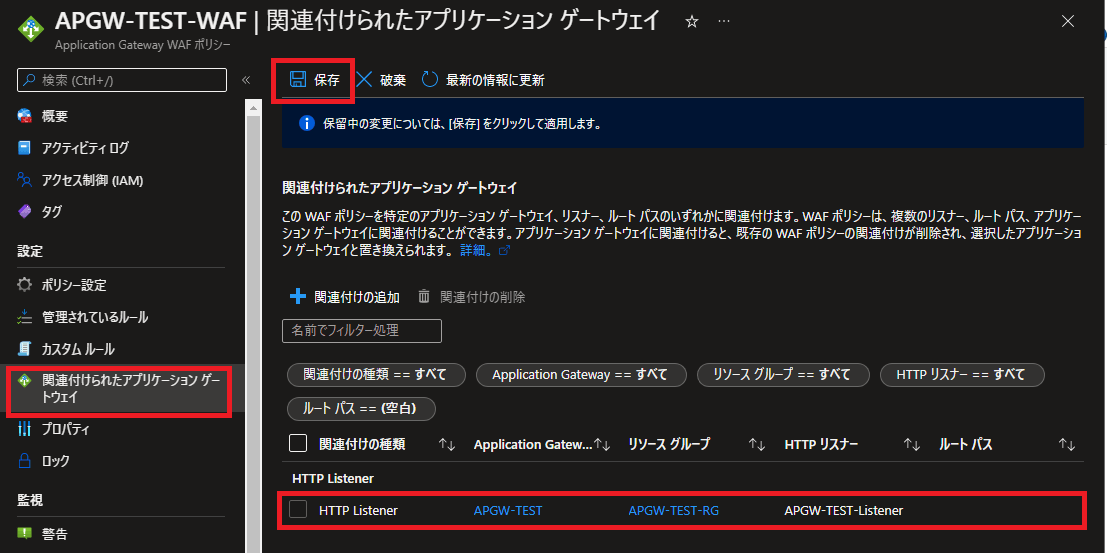Screen dimensions: 1107x553
Task: Open リソース グループ == すべて filter
Action: [x=783, y=375]
